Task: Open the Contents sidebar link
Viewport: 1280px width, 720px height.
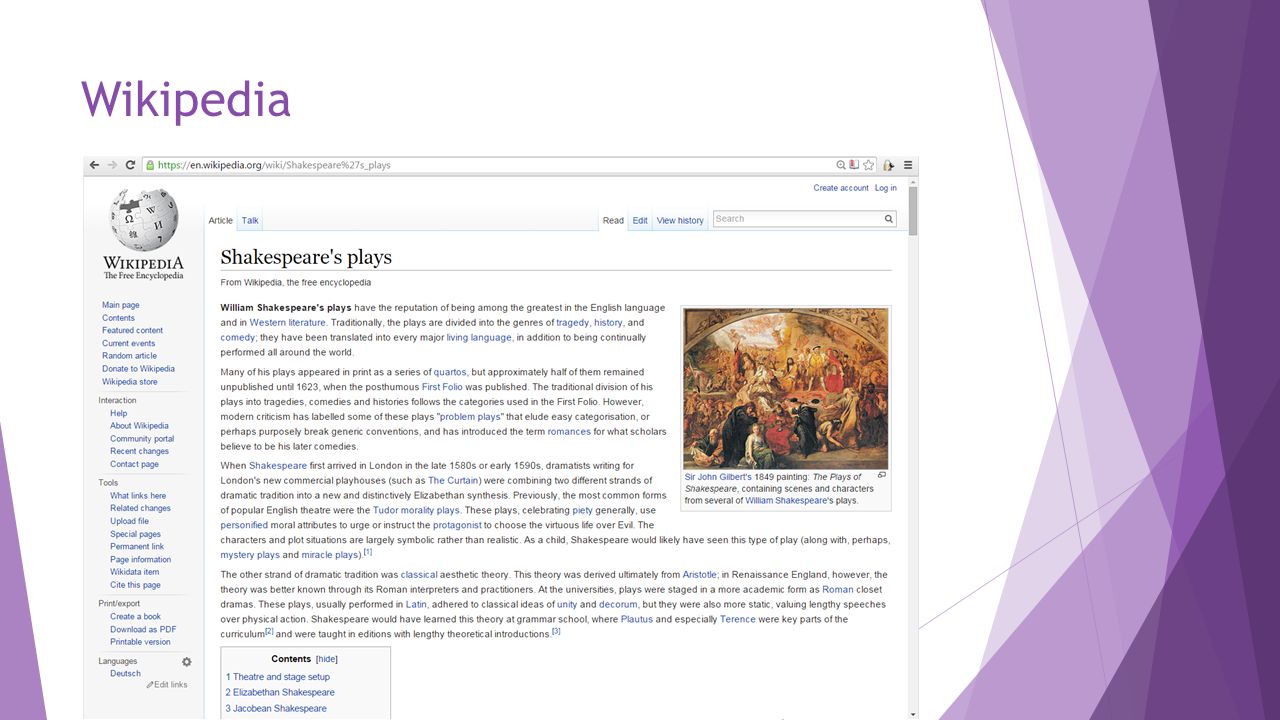Action: [x=118, y=318]
